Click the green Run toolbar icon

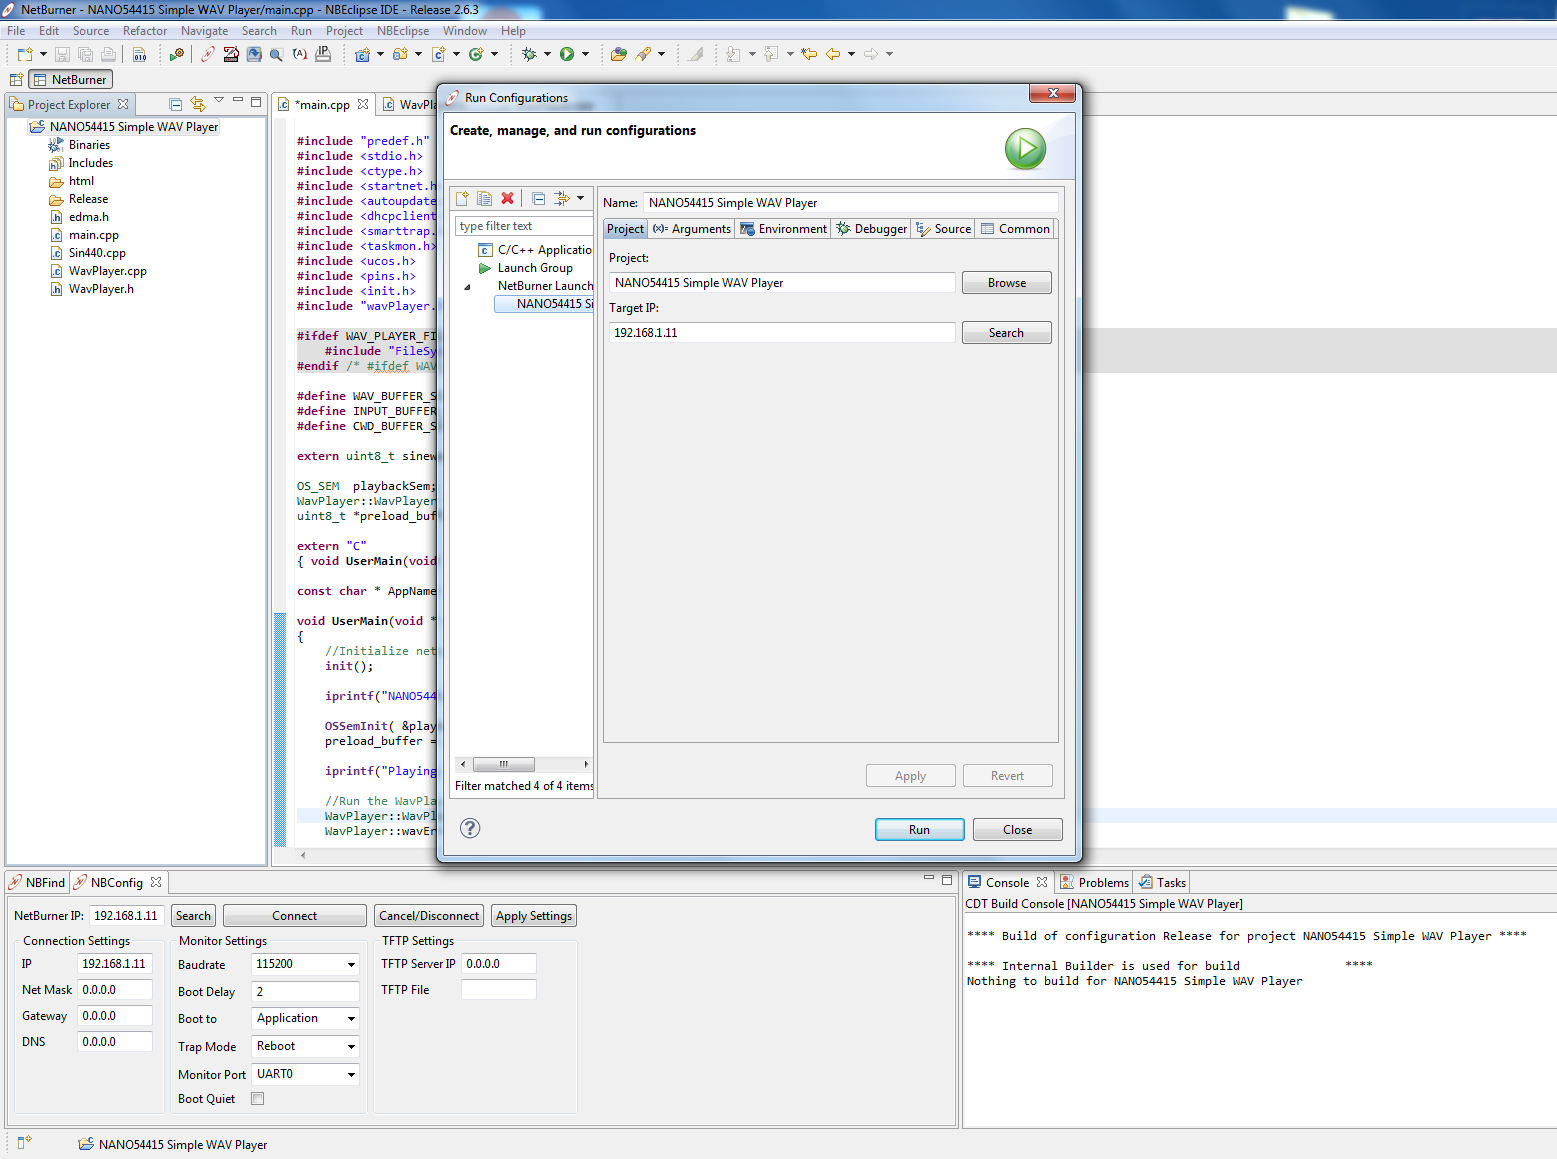point(567,54)
